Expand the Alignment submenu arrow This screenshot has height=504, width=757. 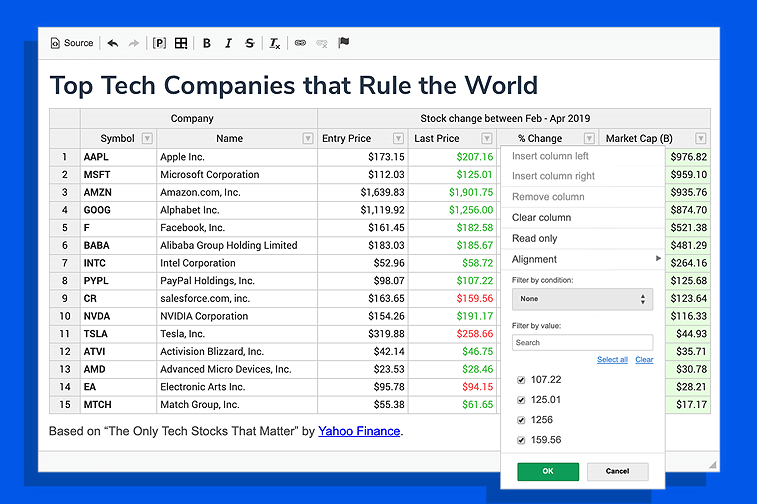pos(658,259)
